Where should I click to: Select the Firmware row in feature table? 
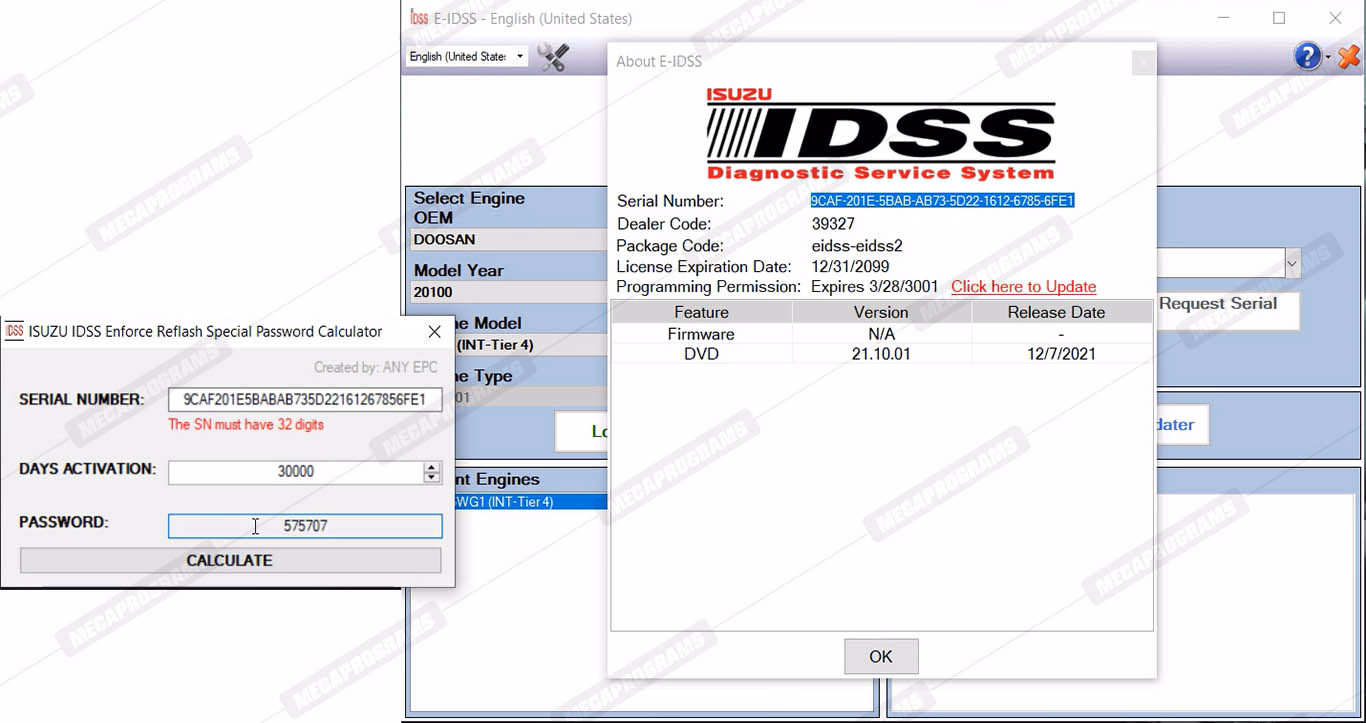click(881, 334)
